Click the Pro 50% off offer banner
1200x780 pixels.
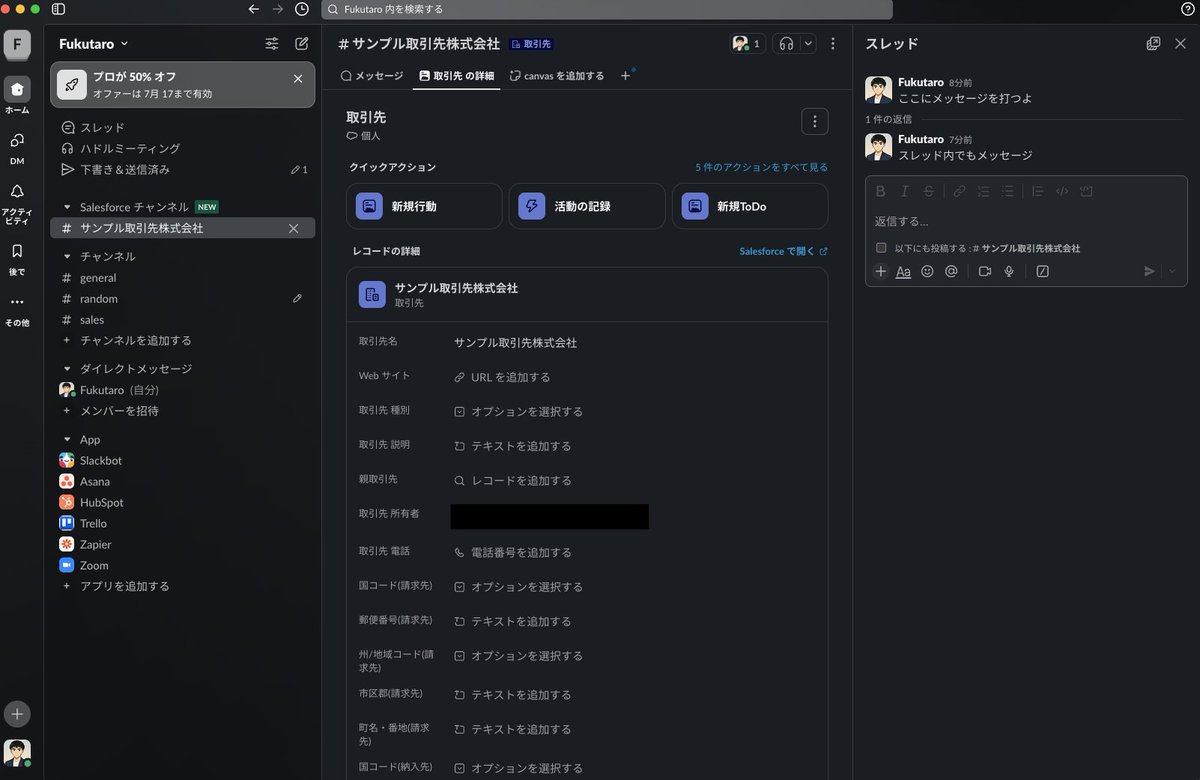[183, 85]
